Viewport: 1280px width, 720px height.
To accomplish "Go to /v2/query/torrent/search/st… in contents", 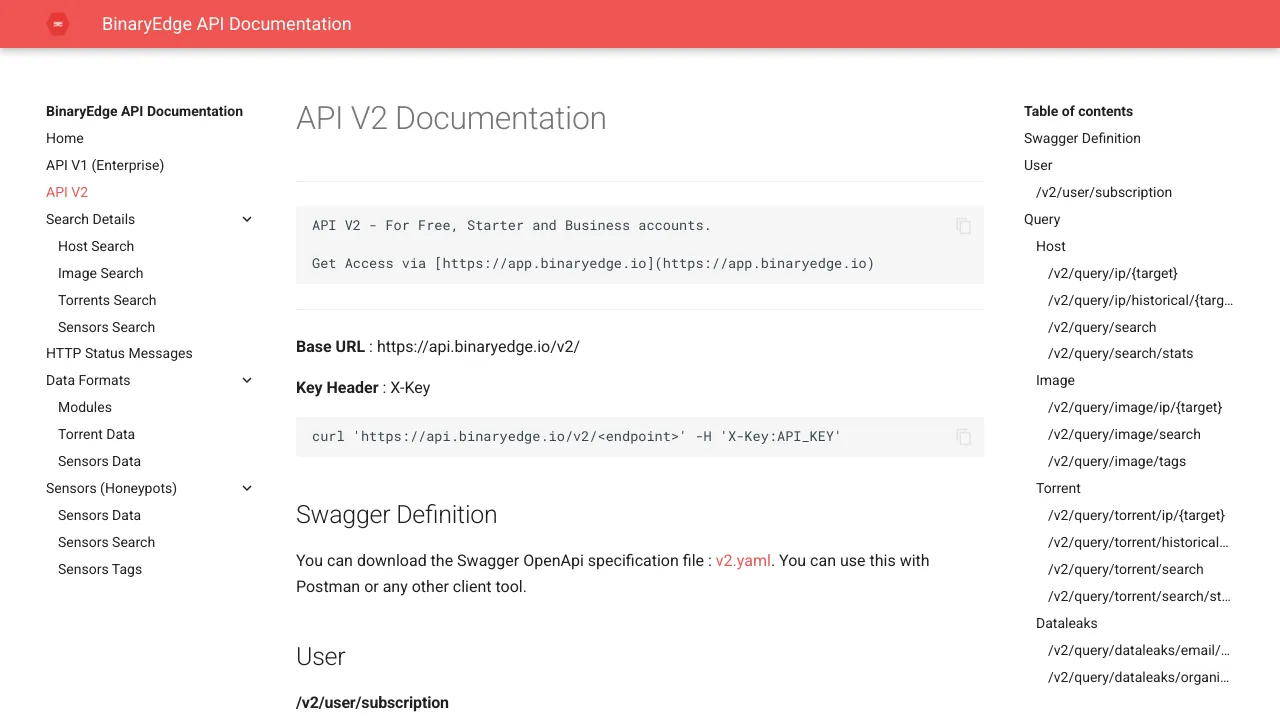I will 1139,596.
